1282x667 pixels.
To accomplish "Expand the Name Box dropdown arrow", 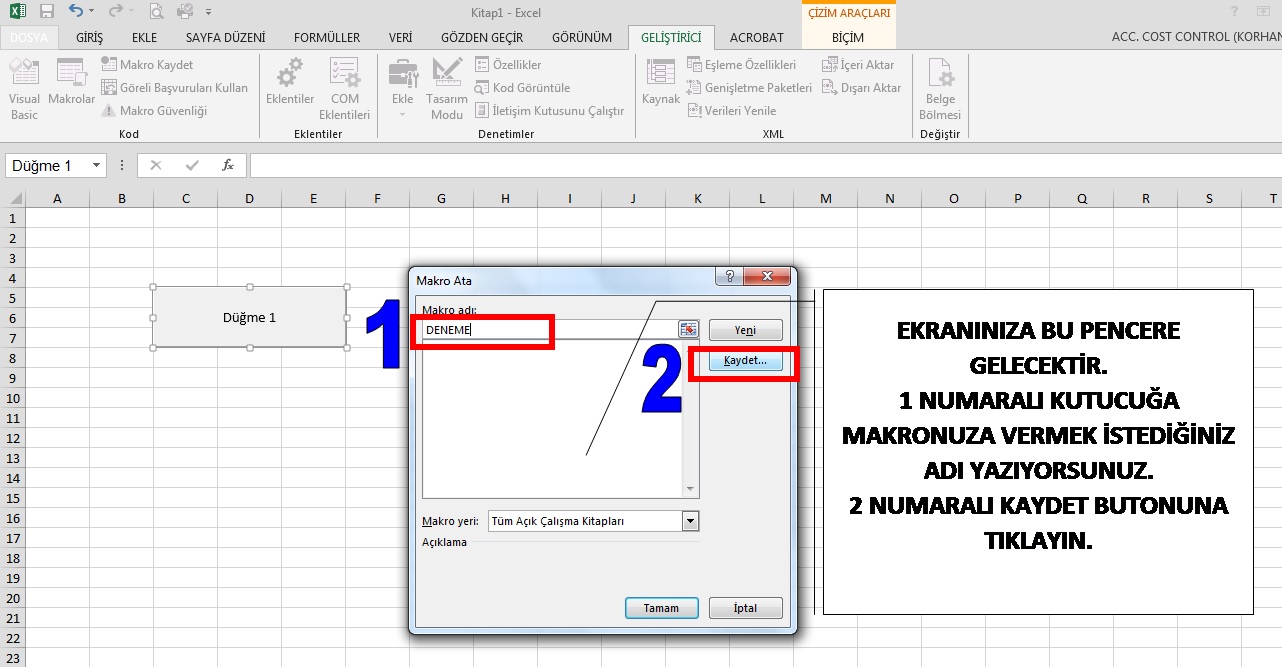I will click(97, 166).
